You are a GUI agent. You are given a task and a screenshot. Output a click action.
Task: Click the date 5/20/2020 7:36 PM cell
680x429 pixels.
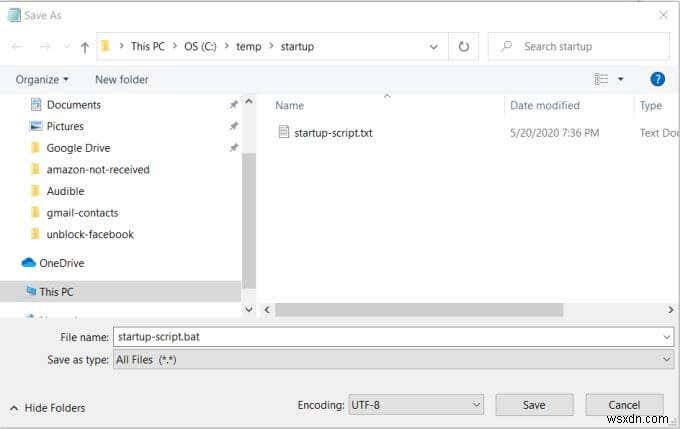[554, 133]
